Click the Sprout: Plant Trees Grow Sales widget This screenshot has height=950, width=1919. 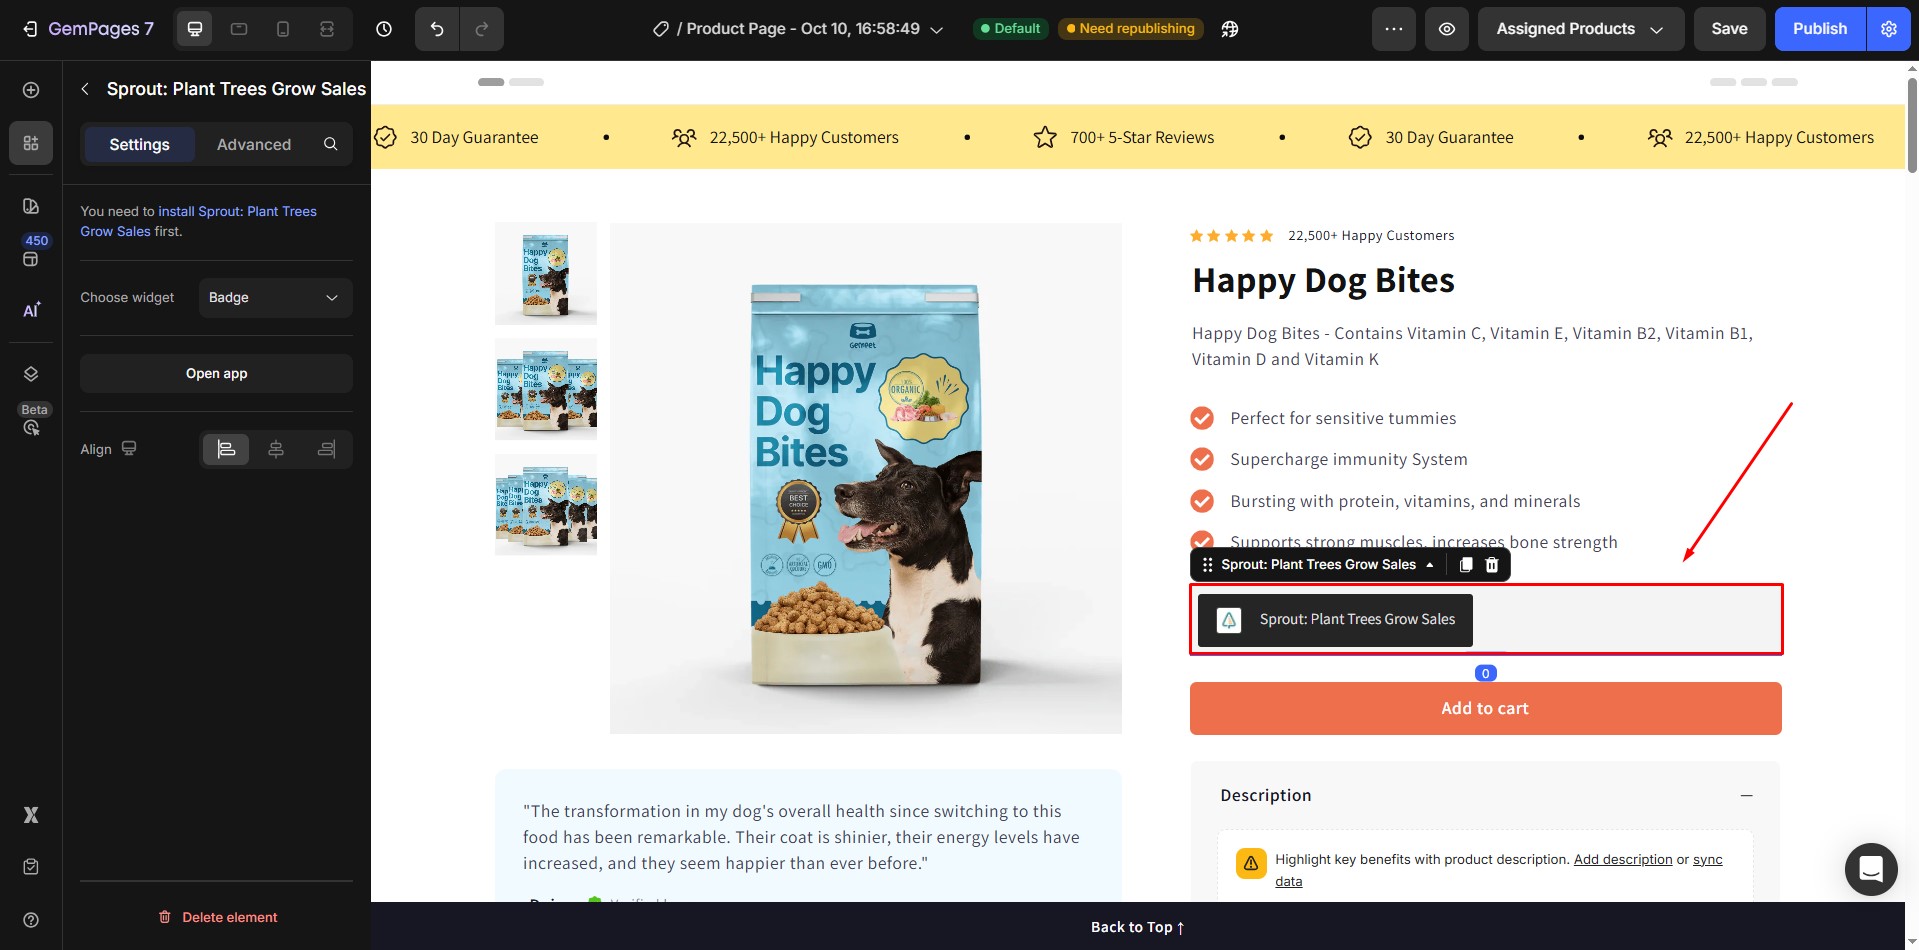pos(1335,620)
